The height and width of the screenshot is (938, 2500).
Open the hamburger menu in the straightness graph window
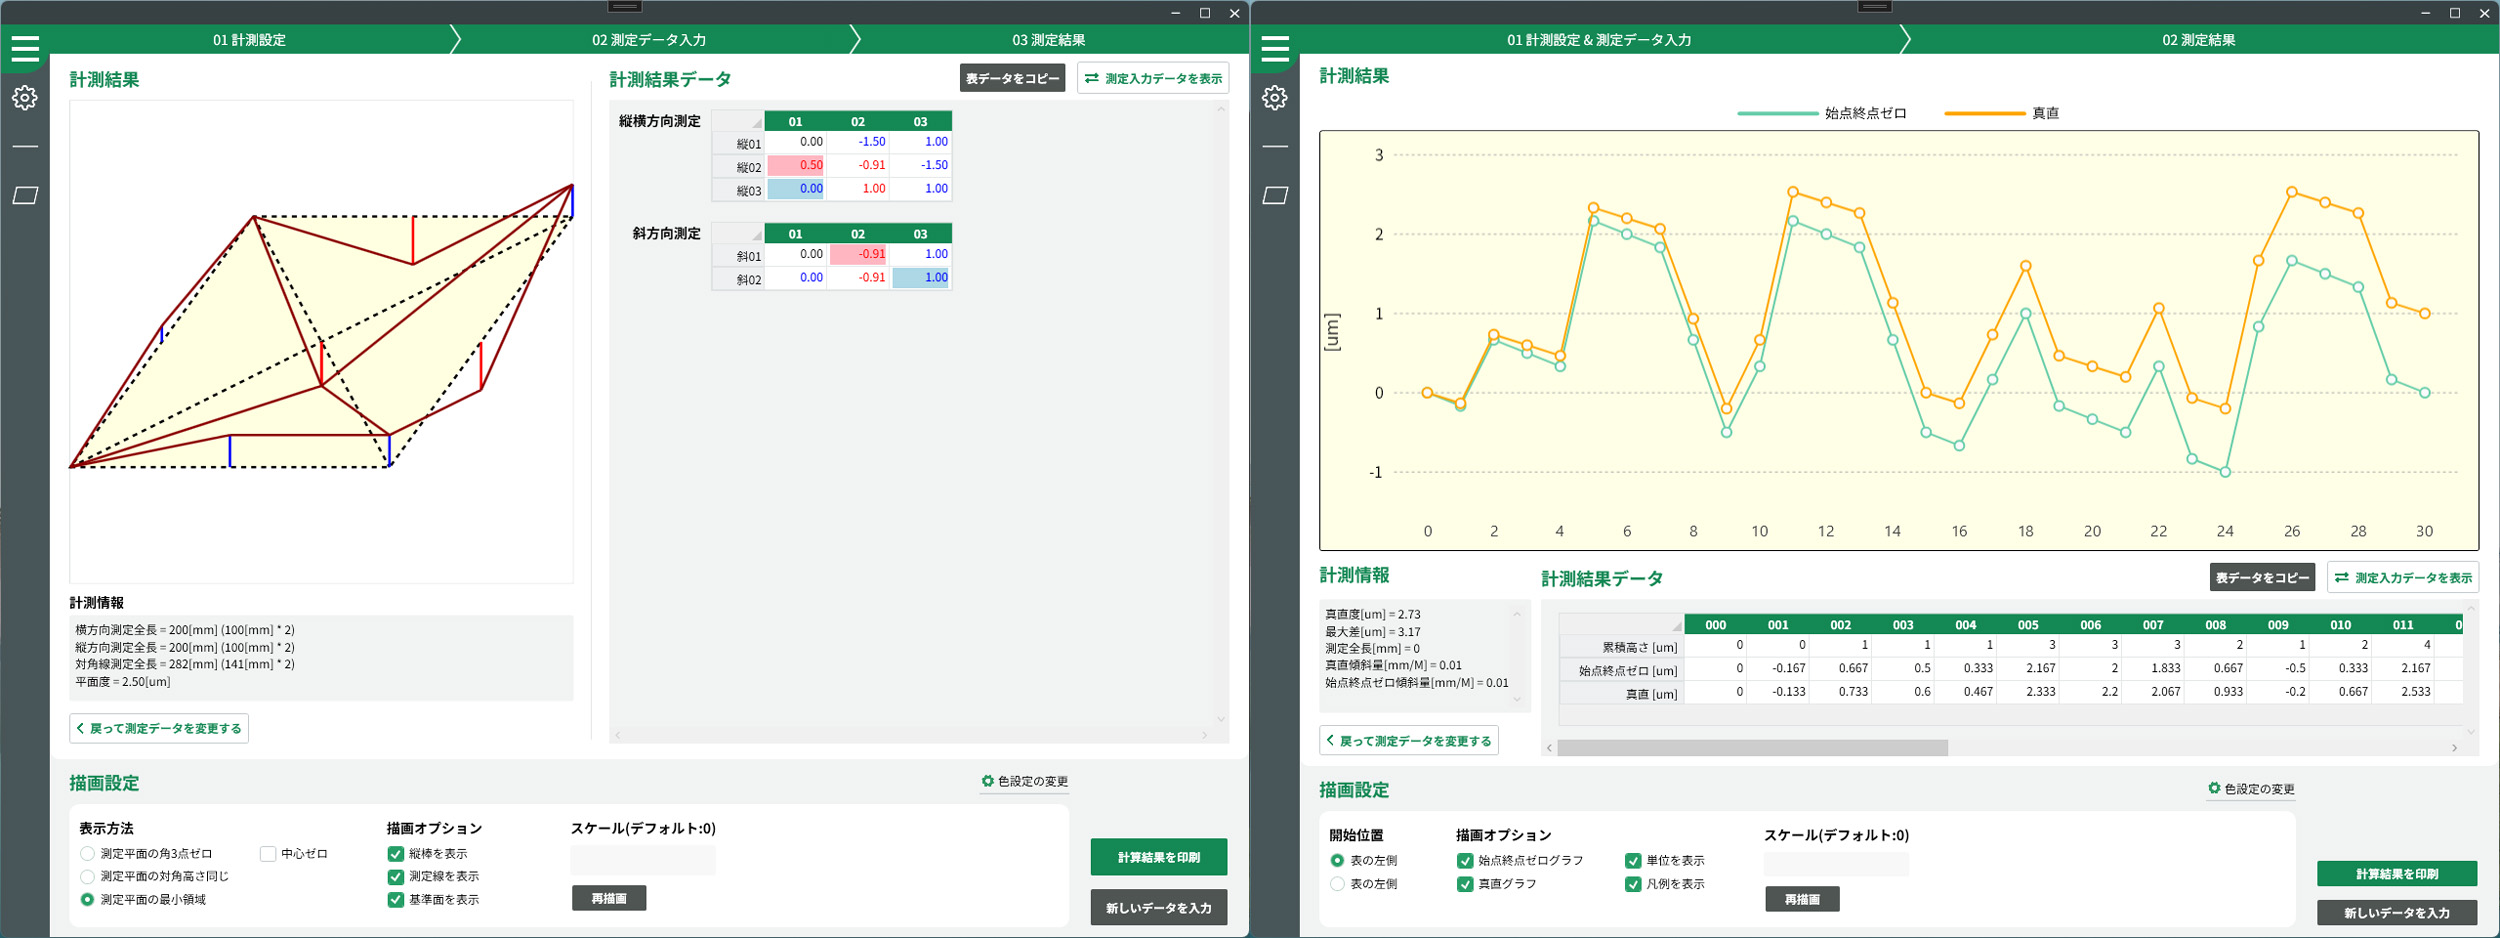[1275, 48]
